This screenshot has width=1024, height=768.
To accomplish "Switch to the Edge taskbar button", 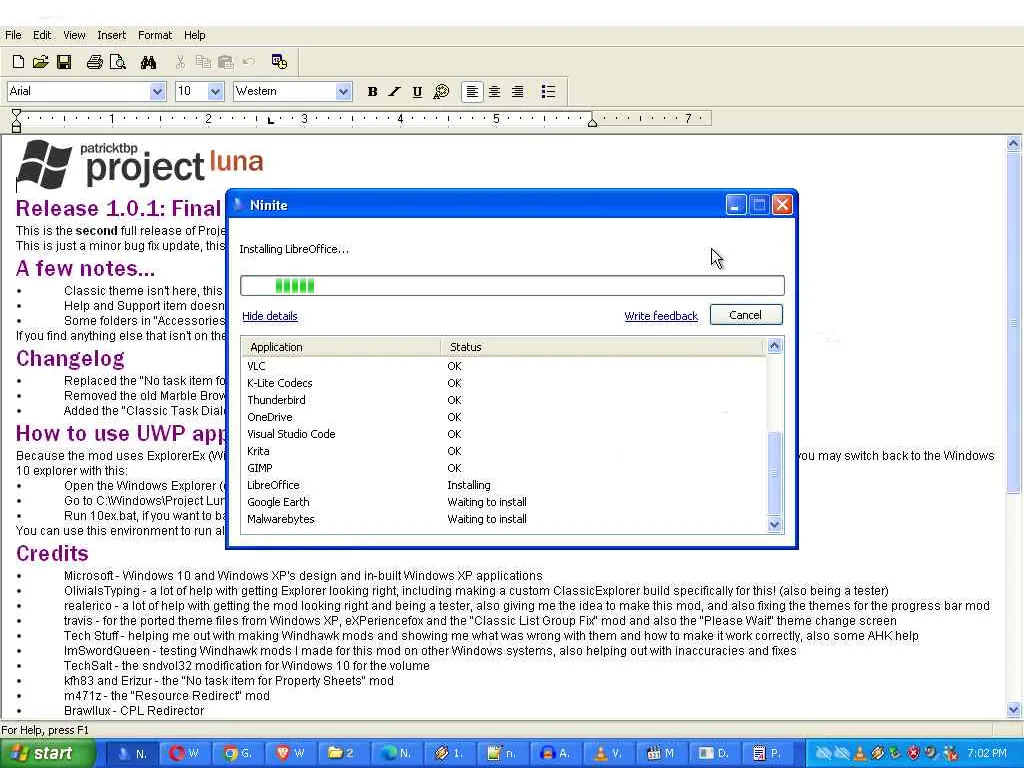I will (x=397, y=753).
